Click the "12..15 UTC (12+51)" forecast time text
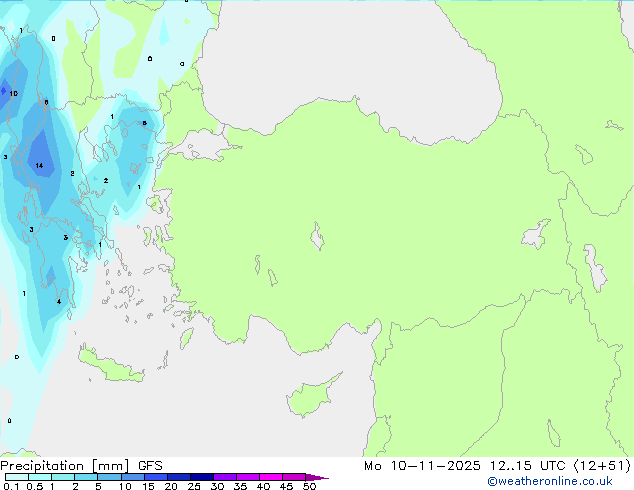This screenshot has height=490, width=634. point(560,466)
